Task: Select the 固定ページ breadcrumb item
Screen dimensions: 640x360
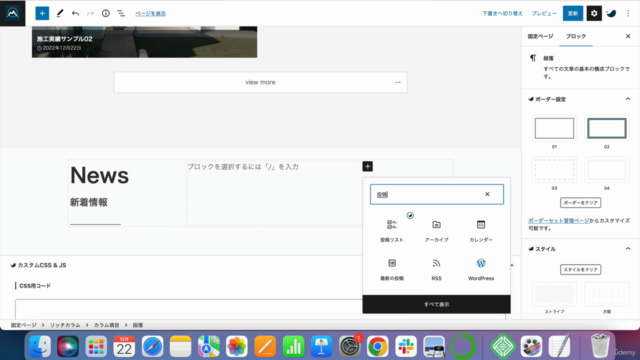Action: (x=23, y=325)
